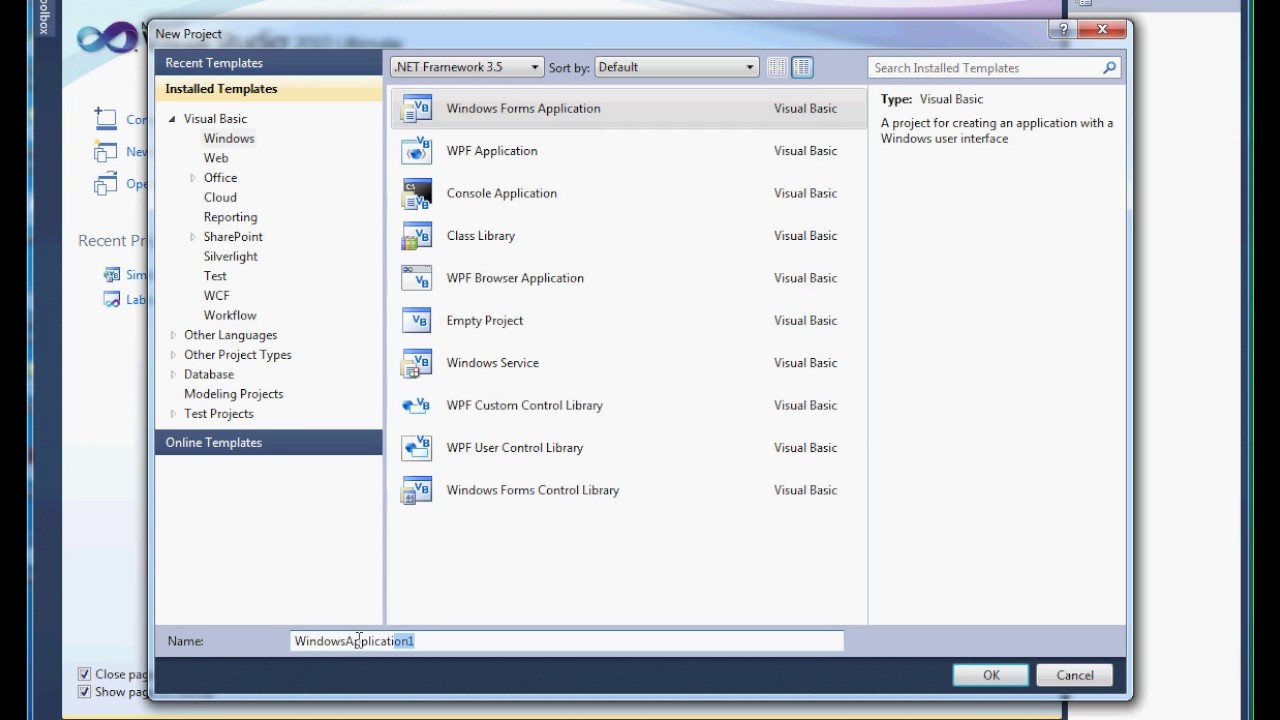
Task: Select the Cloud category
Action: [220, 197]
